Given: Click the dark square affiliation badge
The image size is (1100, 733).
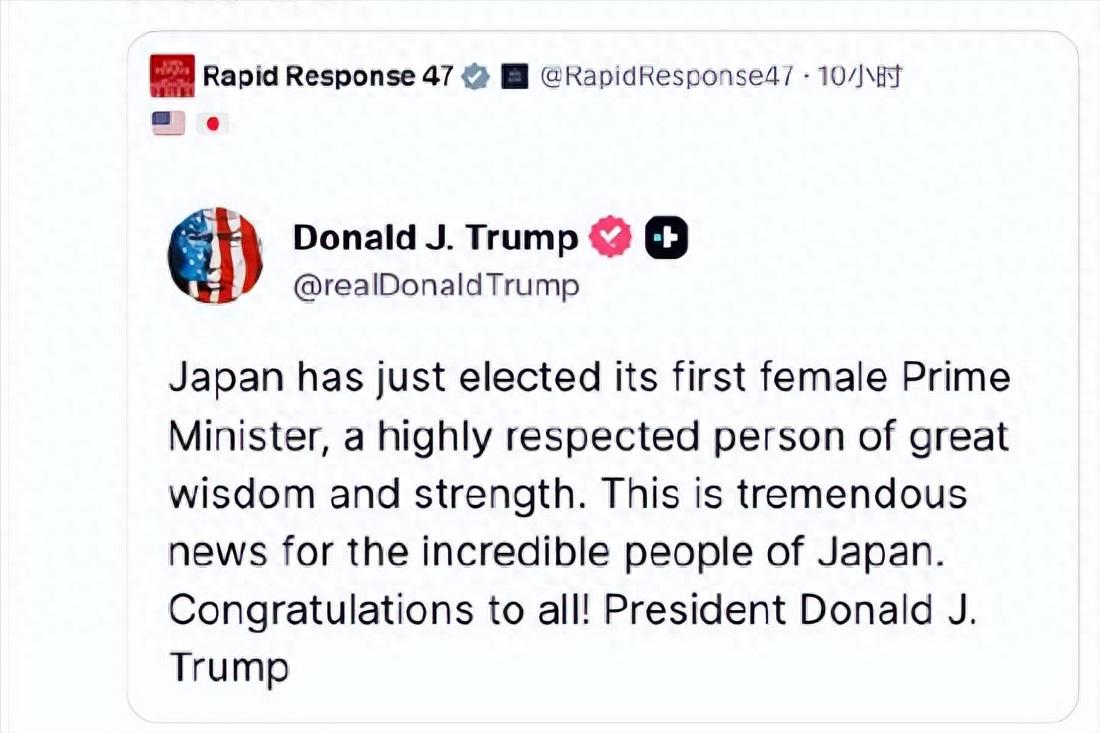Looking at the screenshot, I should 514,76.
